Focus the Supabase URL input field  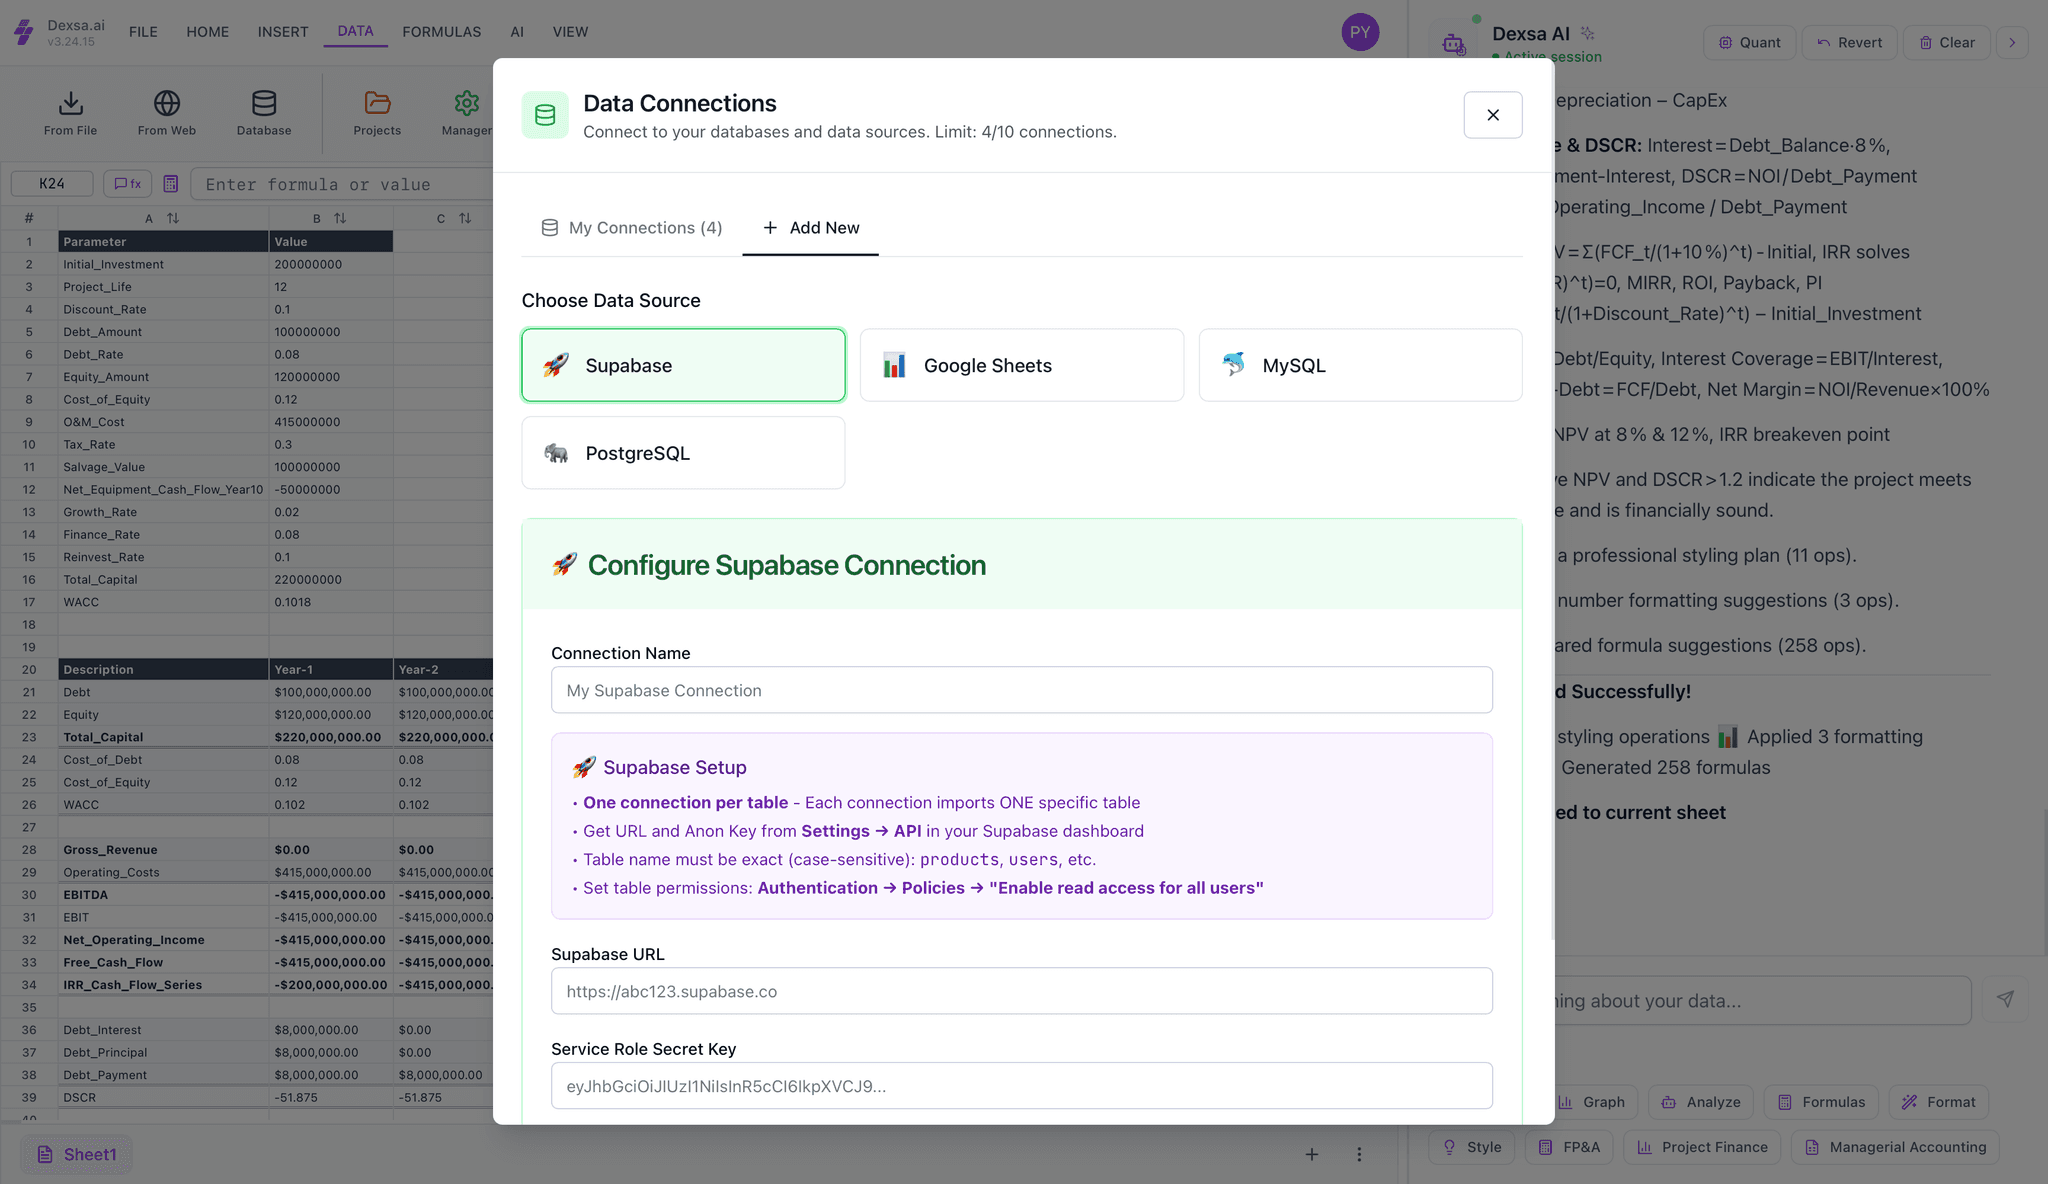[1021, 991]
